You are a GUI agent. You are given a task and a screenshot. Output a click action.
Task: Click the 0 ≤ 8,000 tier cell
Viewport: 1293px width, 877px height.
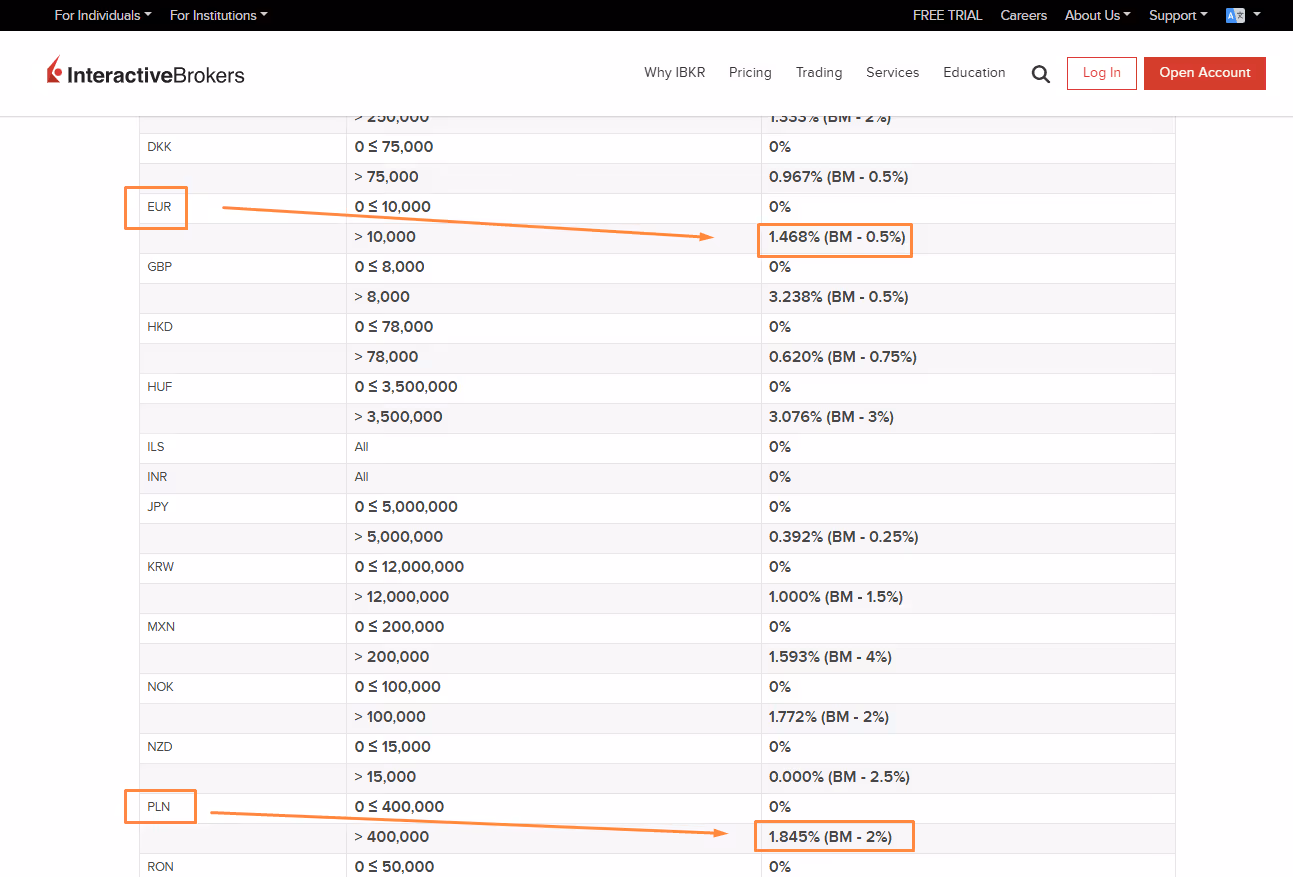click(x=554, y=267)
